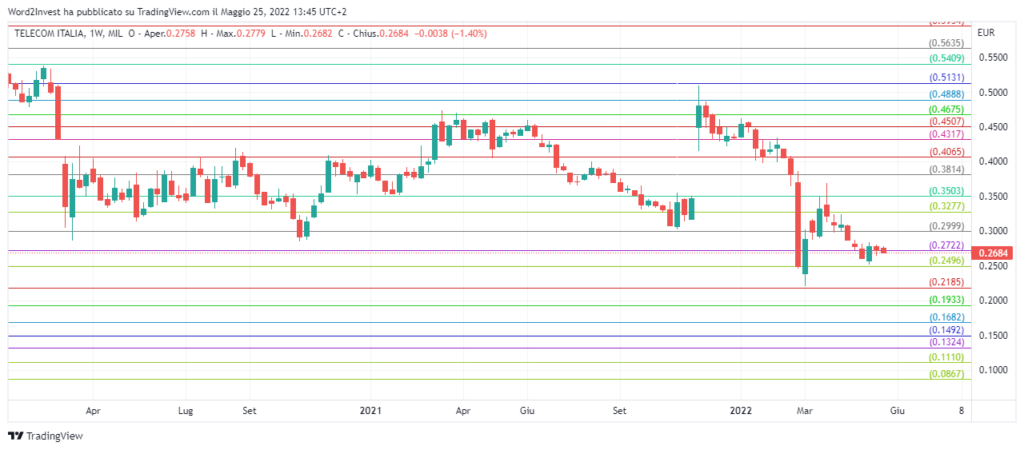Select the (0.2185) level label
1024x450 pixels.
coord(946,283)
